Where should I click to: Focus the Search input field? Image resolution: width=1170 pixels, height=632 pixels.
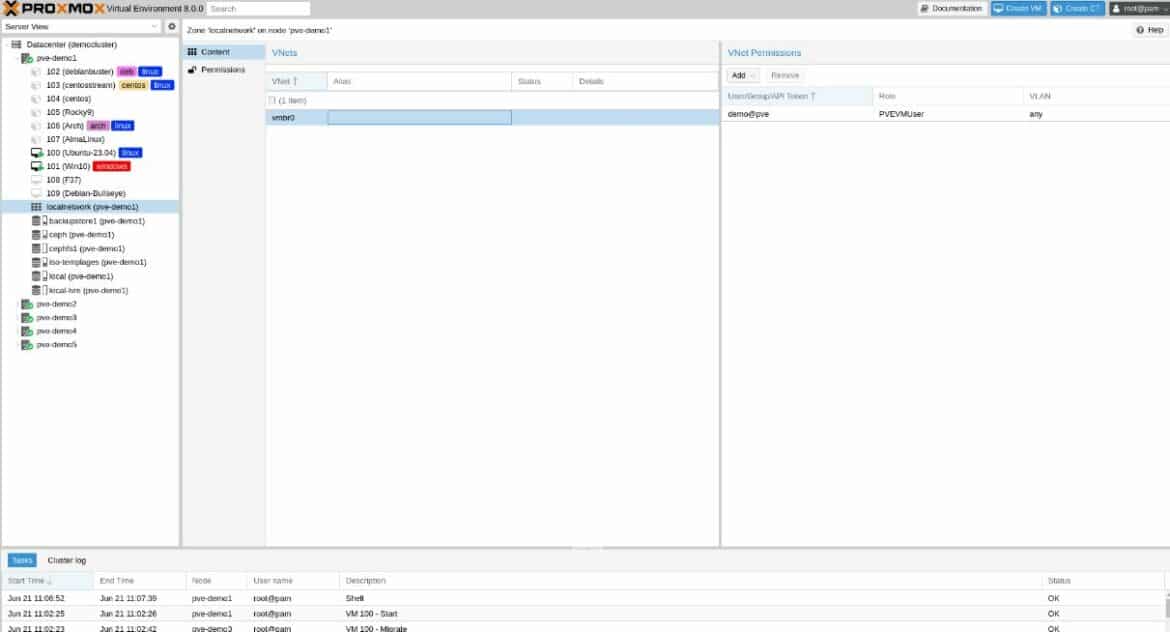tap(258, 8)
